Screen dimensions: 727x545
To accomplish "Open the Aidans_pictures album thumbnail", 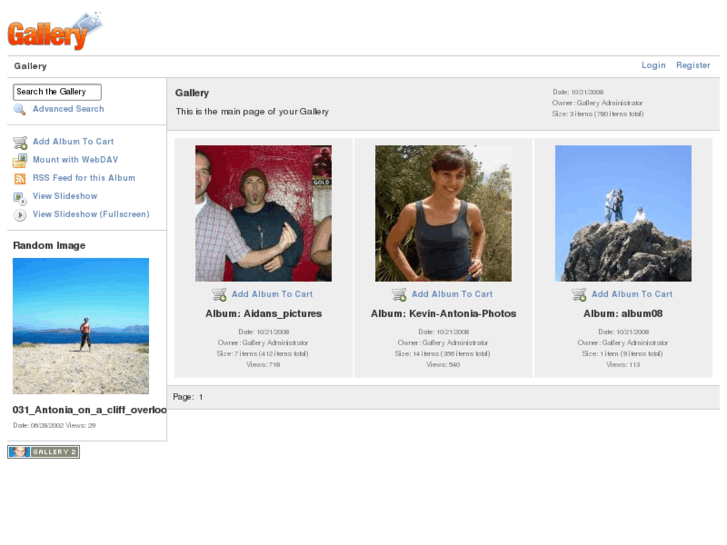I will point(263,213).
